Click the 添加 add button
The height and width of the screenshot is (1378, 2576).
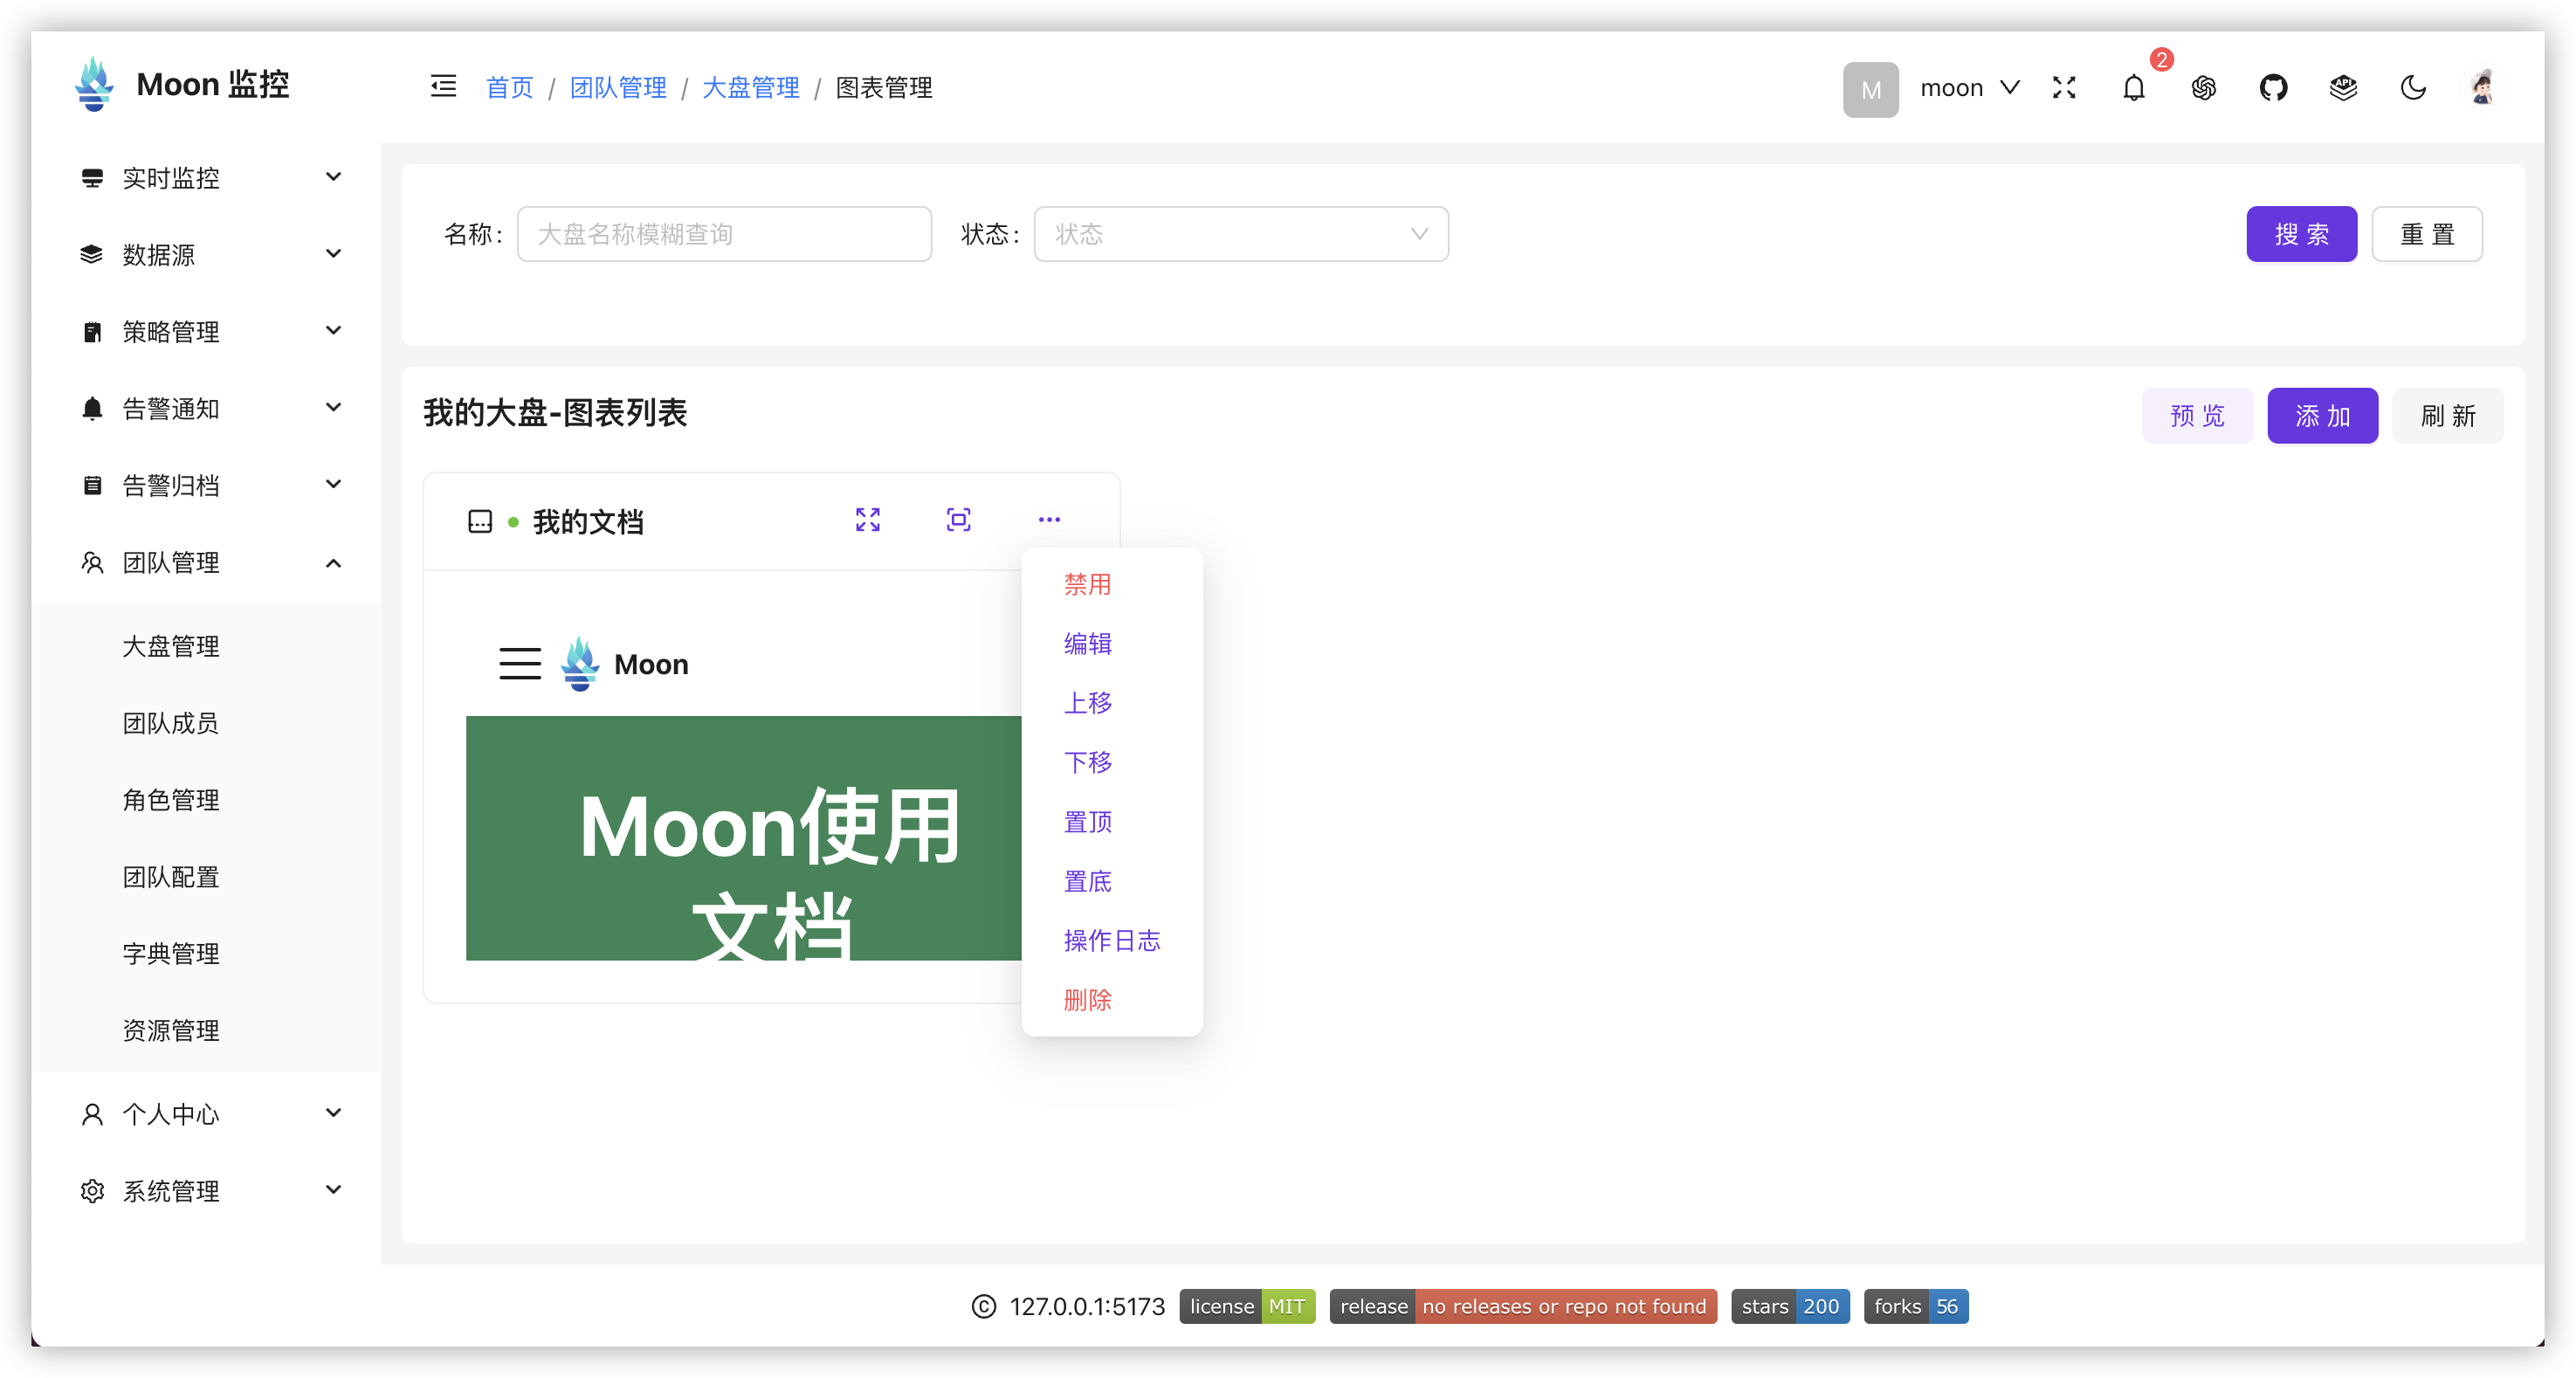(x=2322, y=415)
